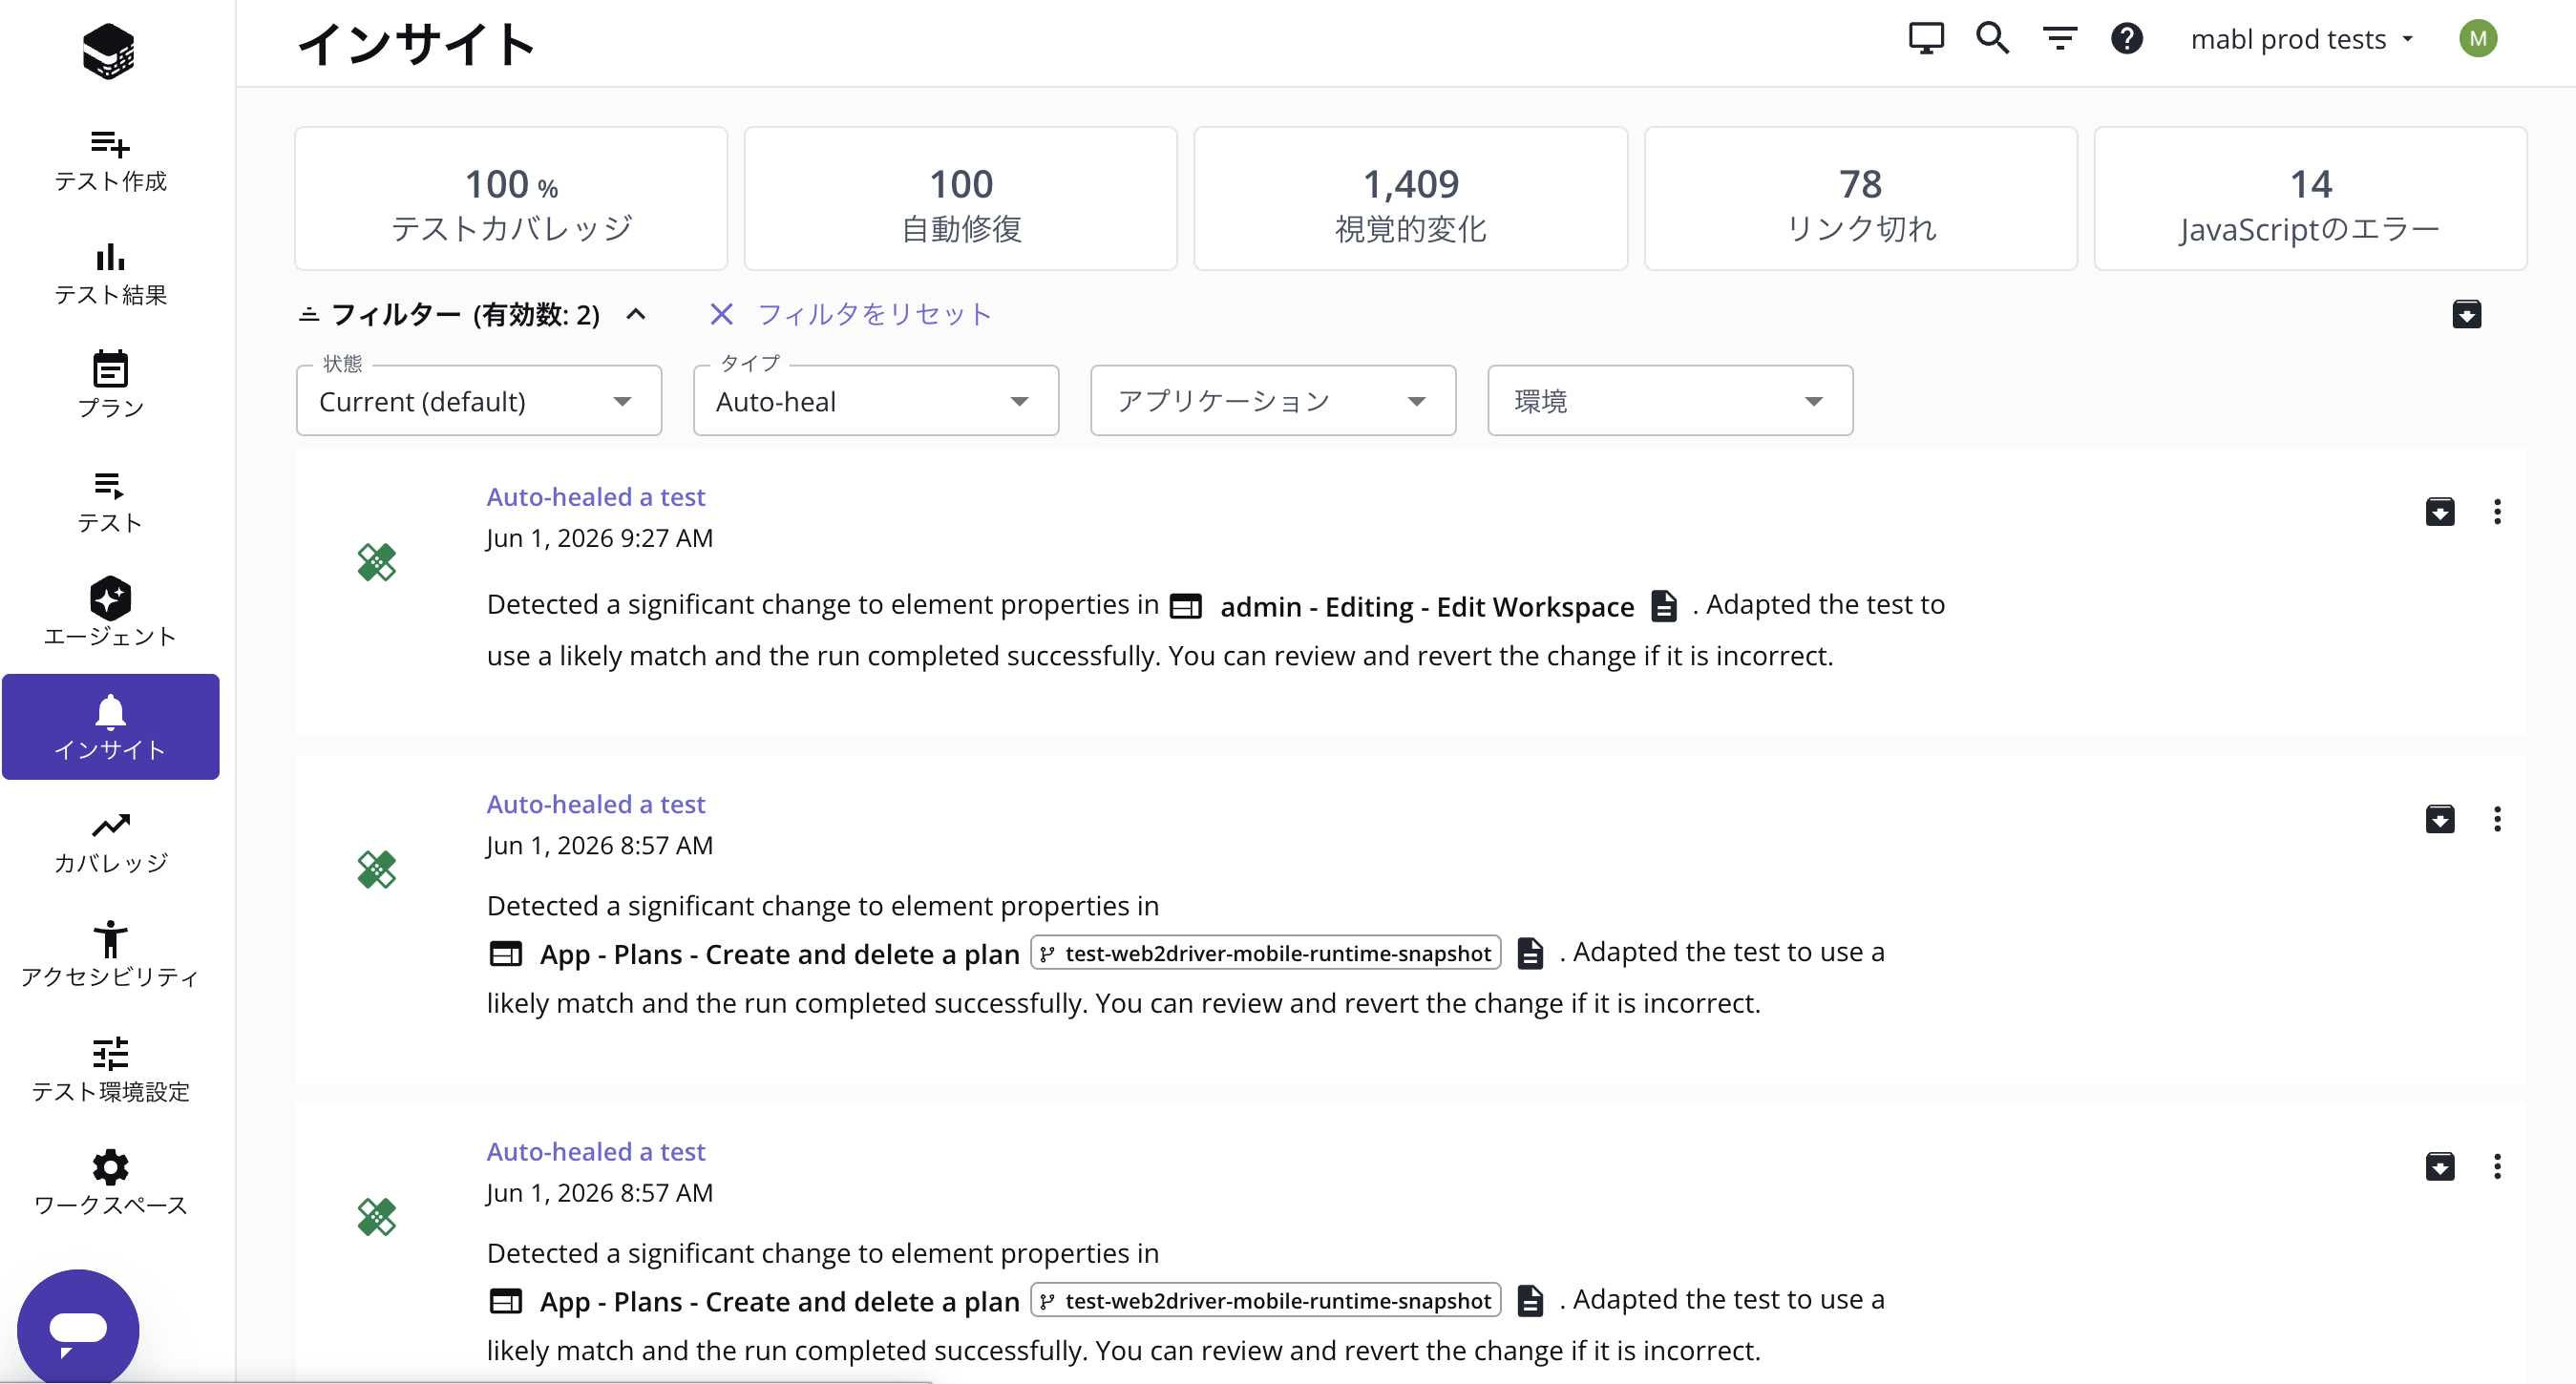Open テスト環境設定 in the sidebar
The width and height of the screenshot is (2576, 1384).
pos(110,1069)
